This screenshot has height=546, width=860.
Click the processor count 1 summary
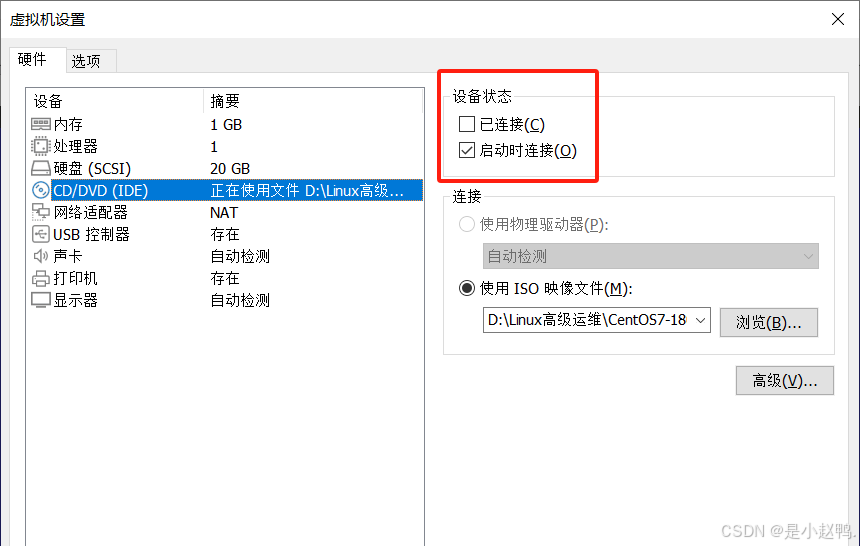pyautogui.click(x=214, y=147)
